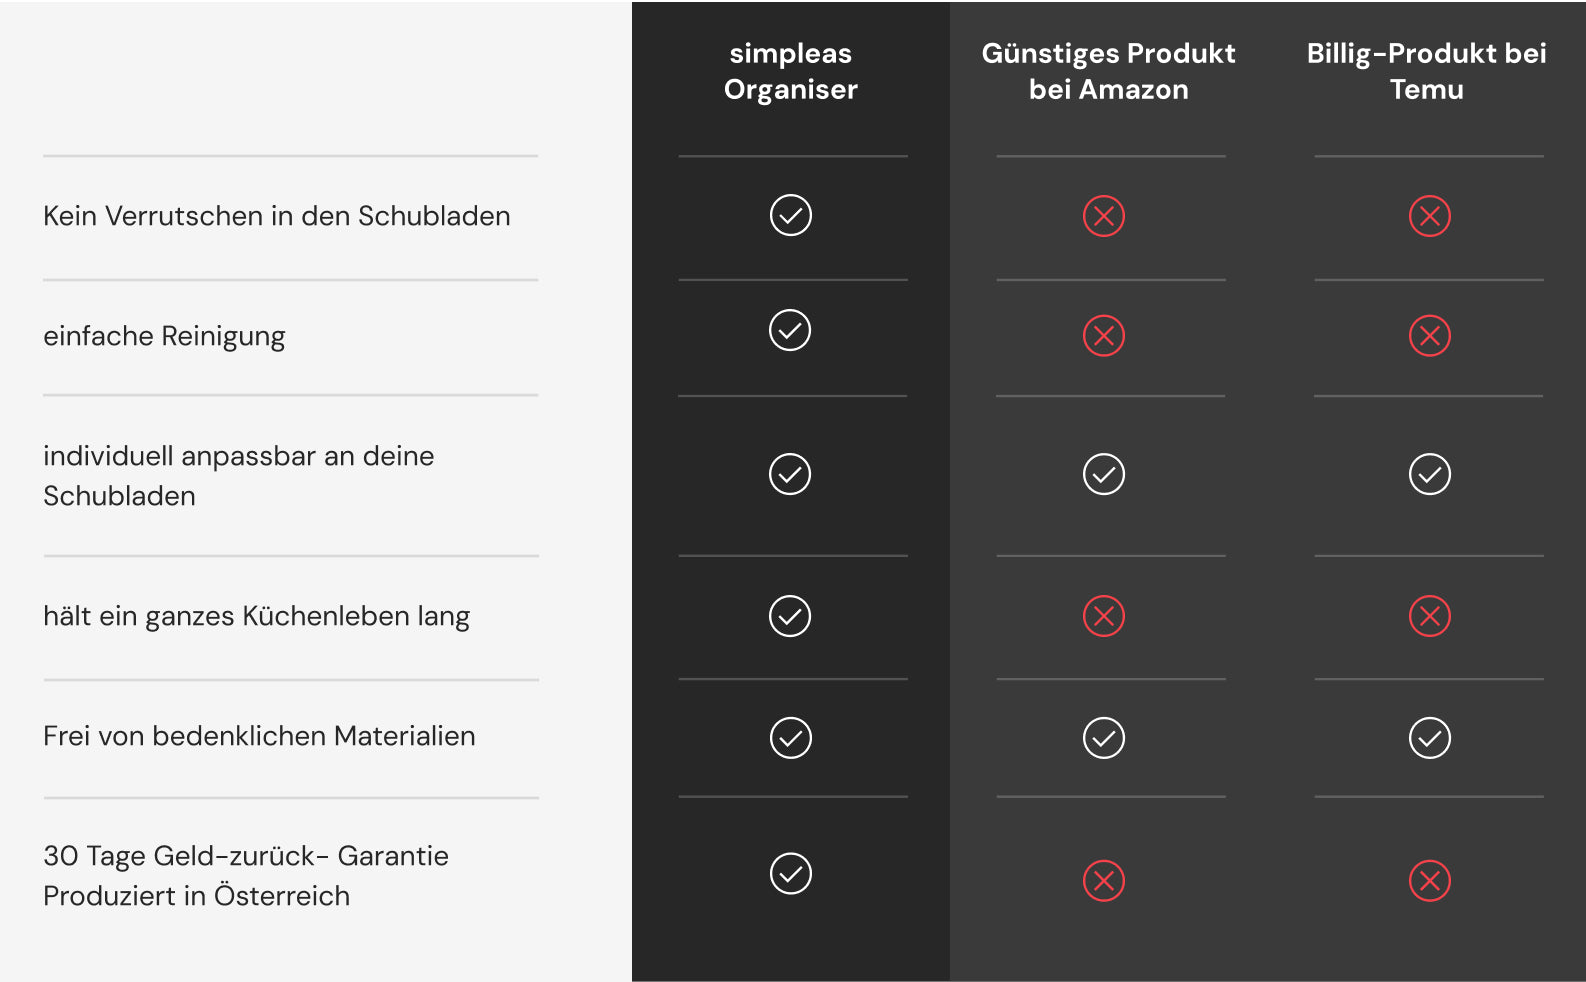Viewport: 1586px width, 982px height.
Task: Click simpleas checkmark for Geld-zurück Garantie row
Action: [x=791, y=873]
